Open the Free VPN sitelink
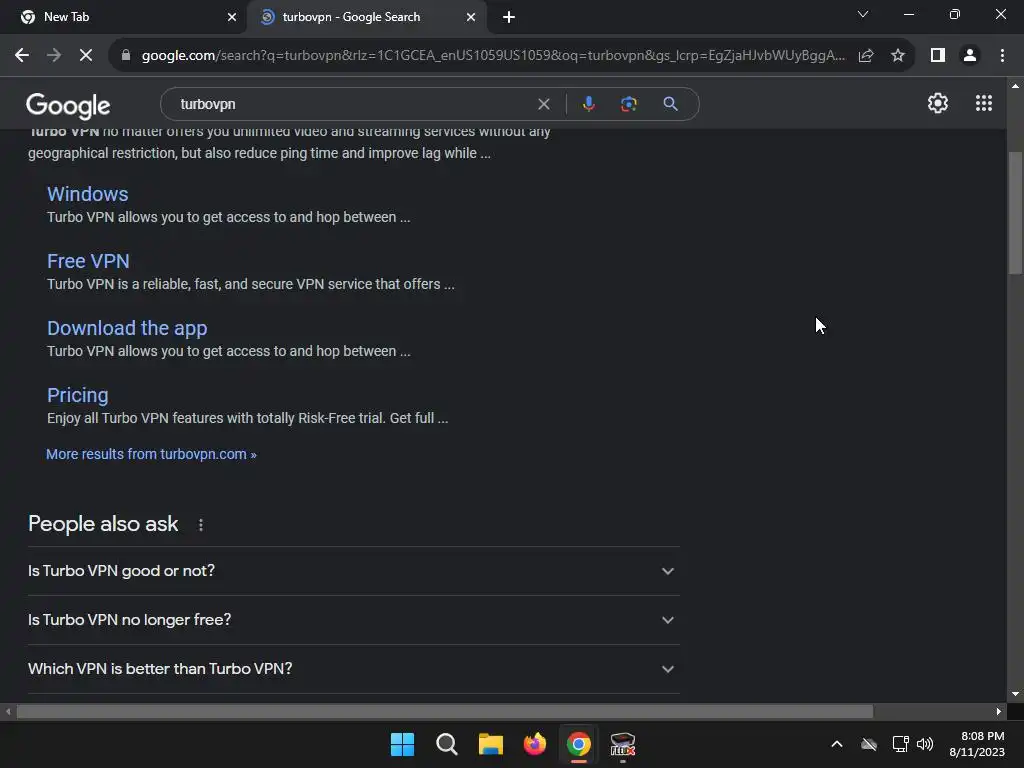Image resolution: width=1024 pixels, height=768 pixels. coord(88,261)
